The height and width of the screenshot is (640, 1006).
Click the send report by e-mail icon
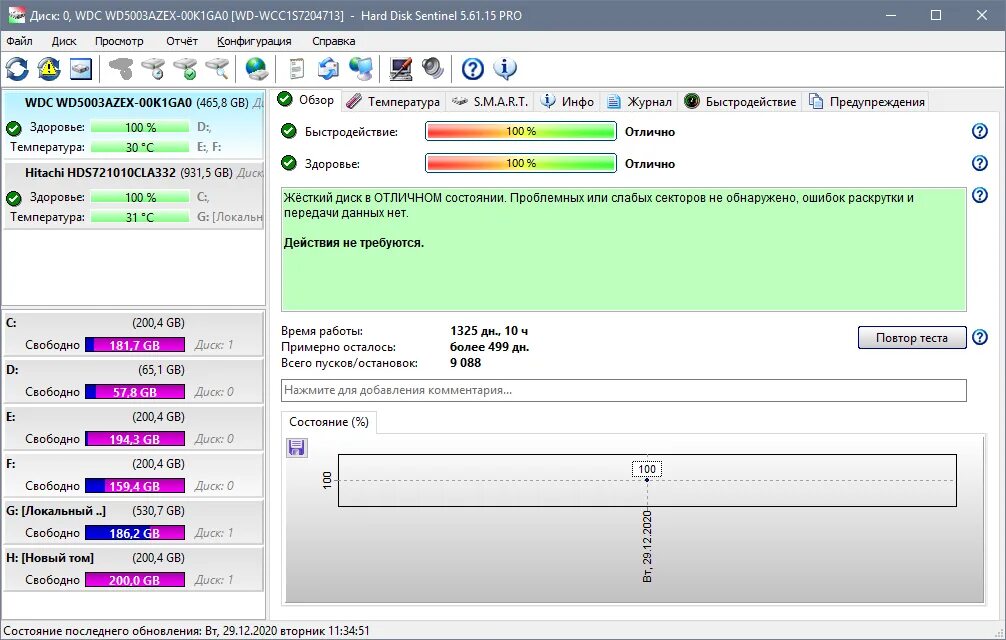328,69
